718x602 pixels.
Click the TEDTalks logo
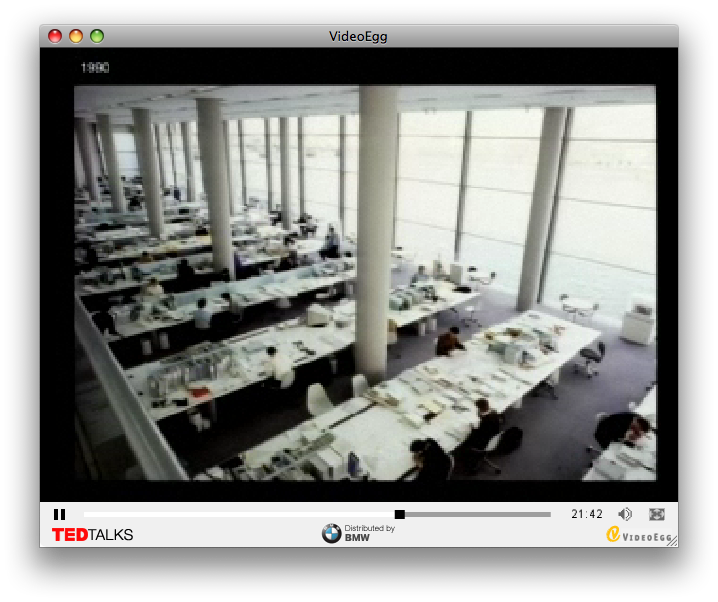tap(92, 535)
